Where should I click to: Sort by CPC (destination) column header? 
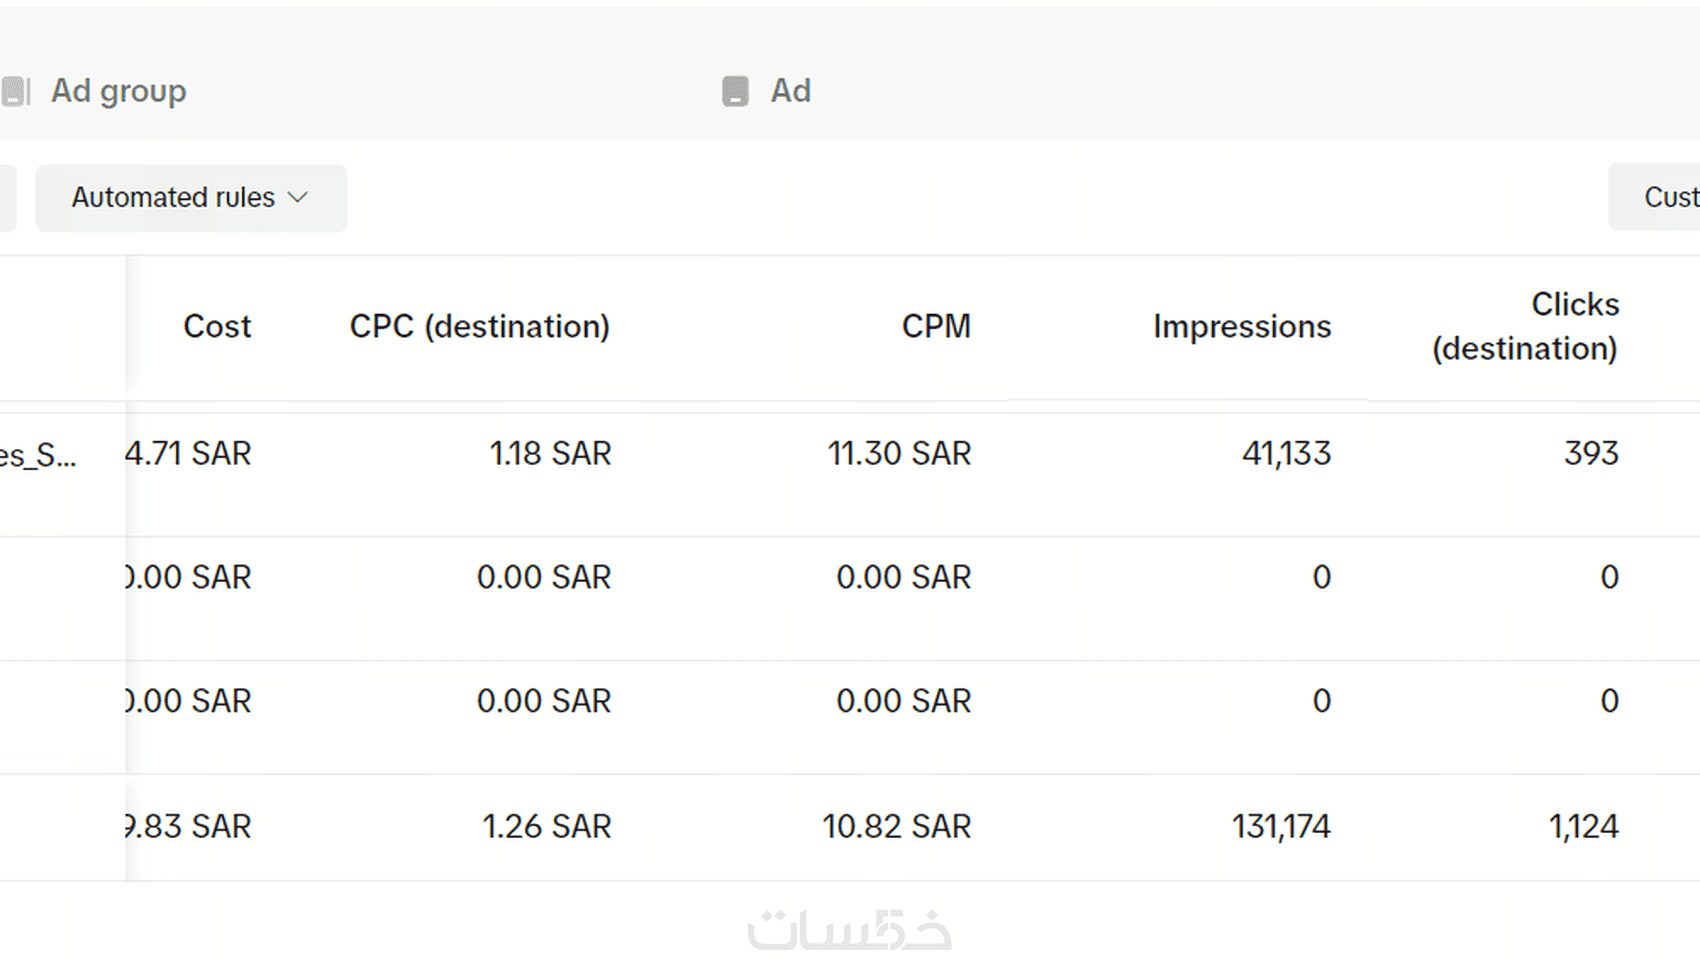479,327
